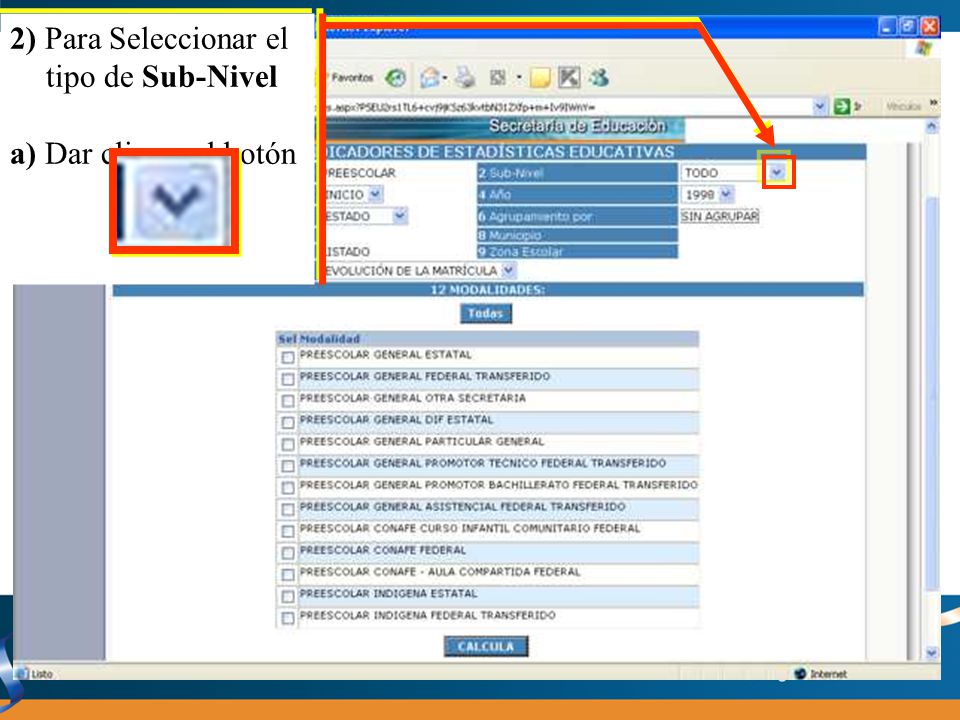This screenshot has width=960, height=720.
Task: Check PREESCOLAR GENERAL PROMOTOR TECNICO FEDERAL TRANSFERIDO
Action: 288,467
